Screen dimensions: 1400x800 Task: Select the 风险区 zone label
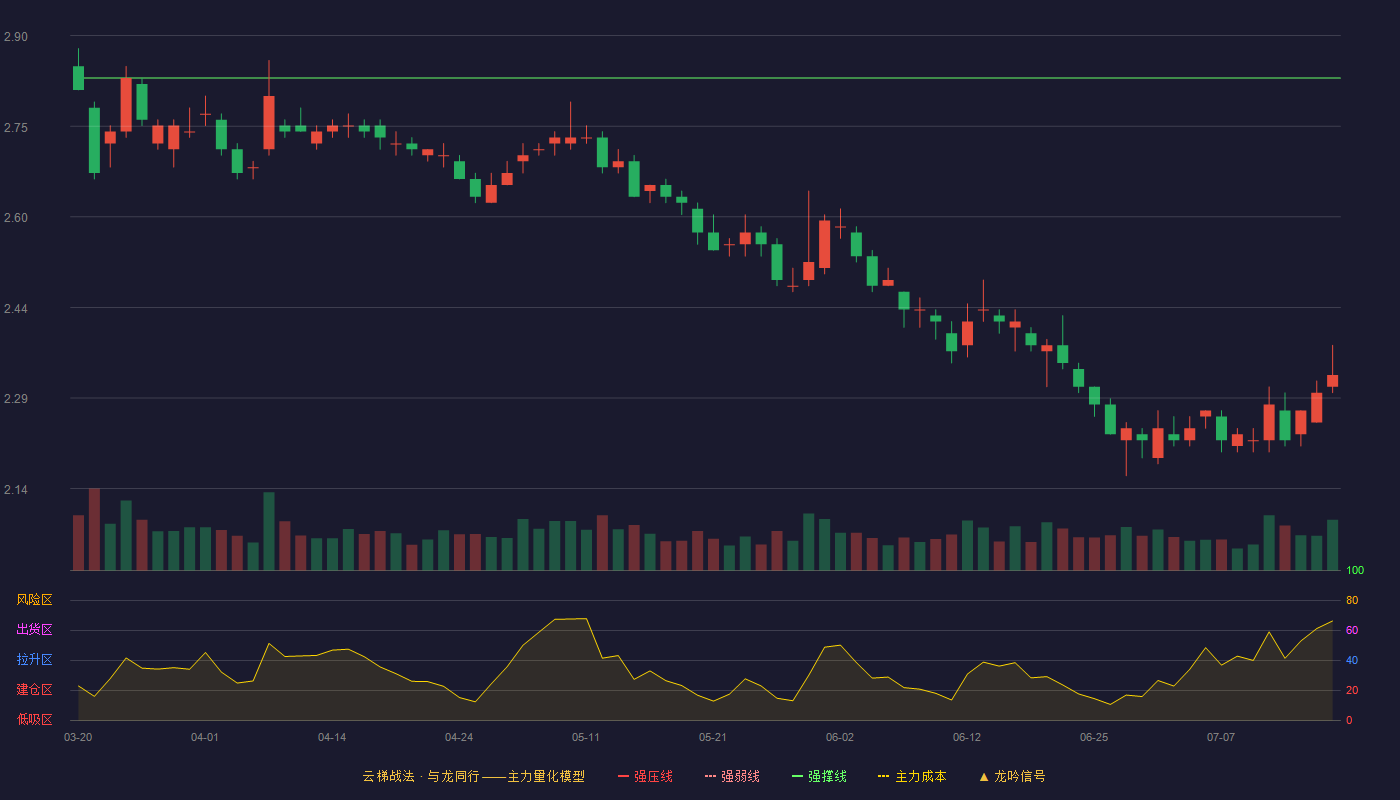coord(34,600)
